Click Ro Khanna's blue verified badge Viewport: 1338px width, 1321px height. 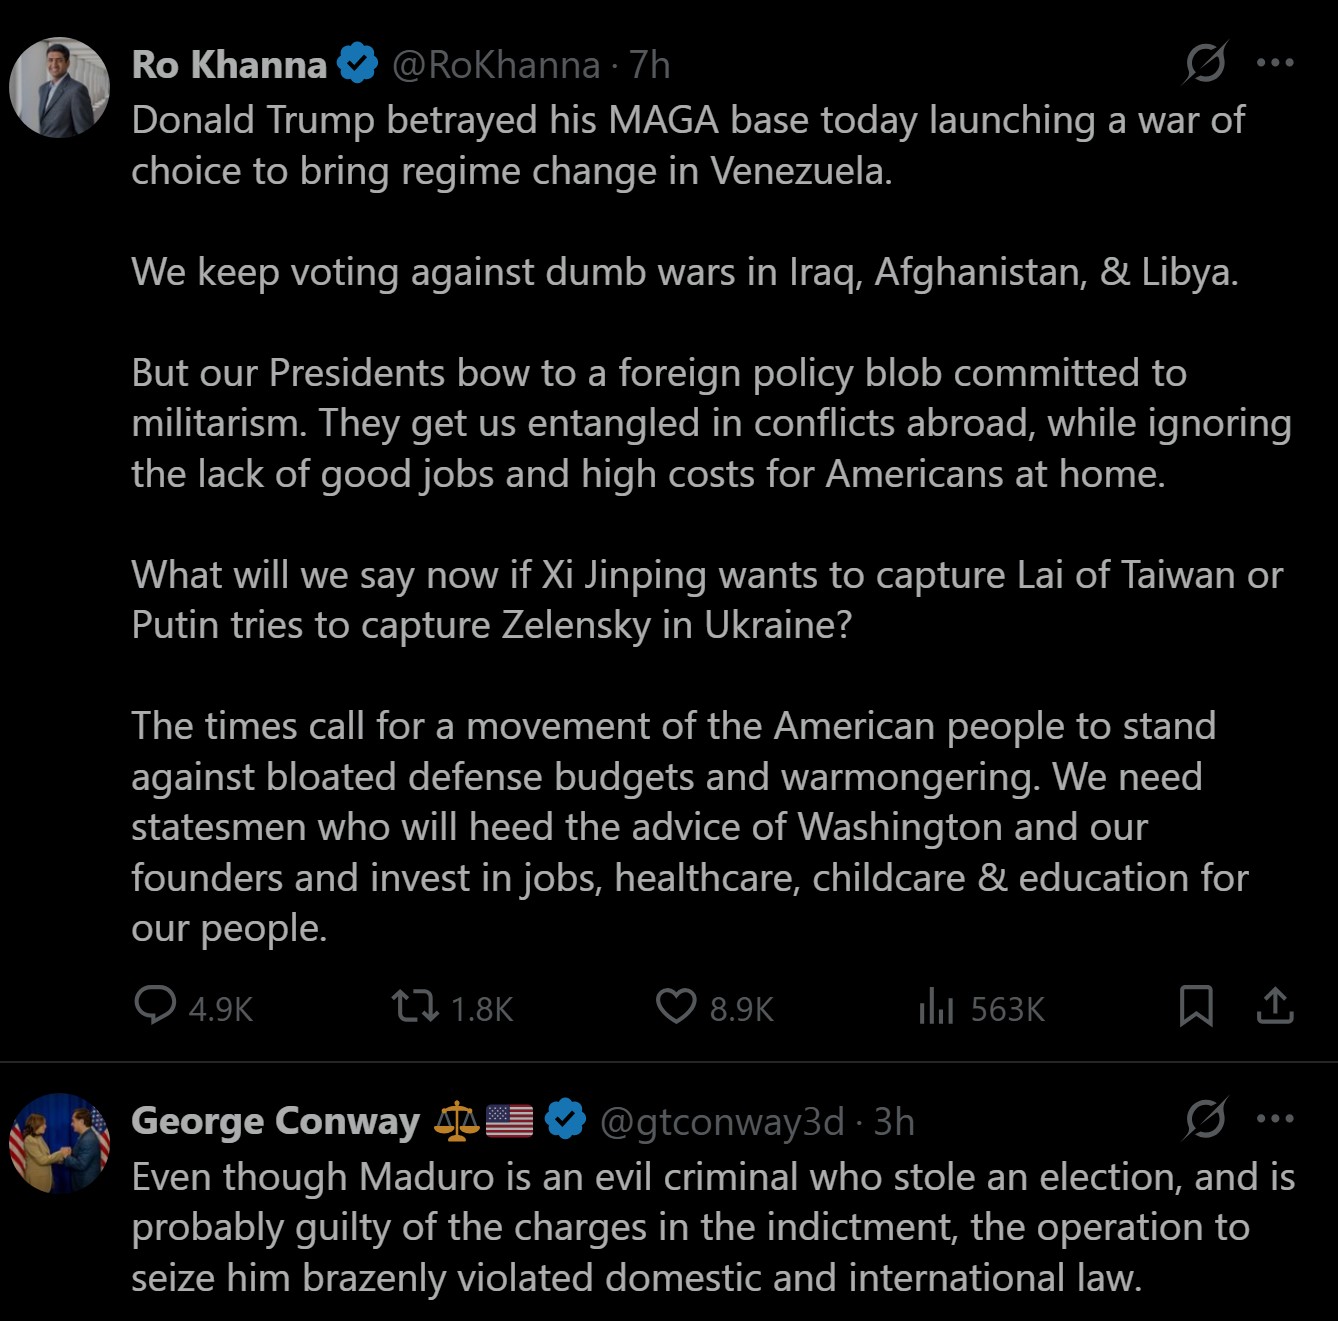[357, 64]
